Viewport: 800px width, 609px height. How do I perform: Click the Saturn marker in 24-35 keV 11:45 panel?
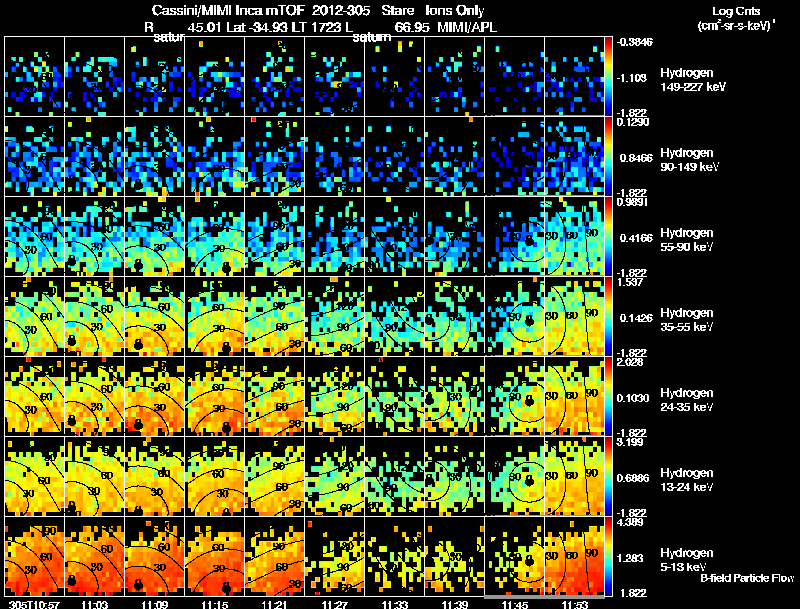[529, 400]
